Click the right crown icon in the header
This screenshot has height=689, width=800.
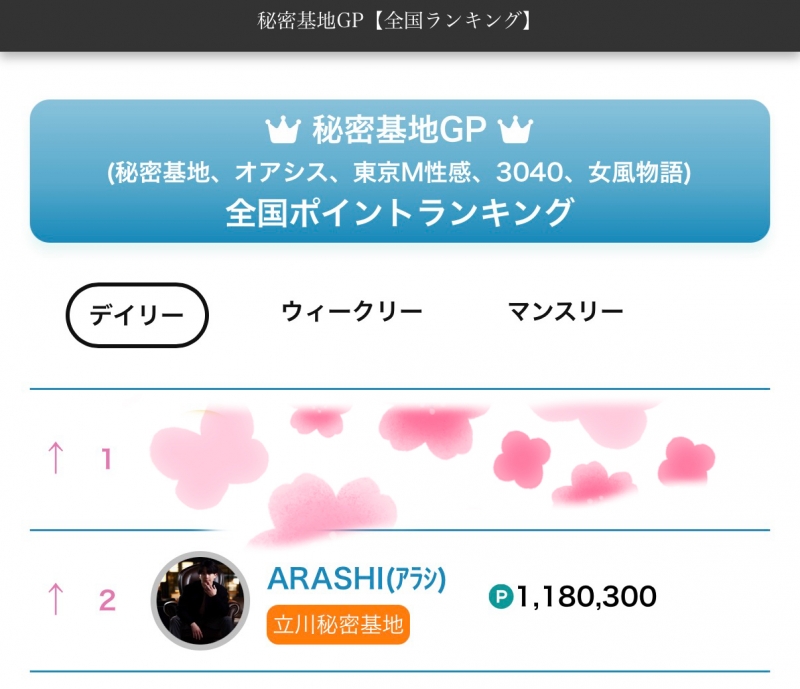pos(516,129)
